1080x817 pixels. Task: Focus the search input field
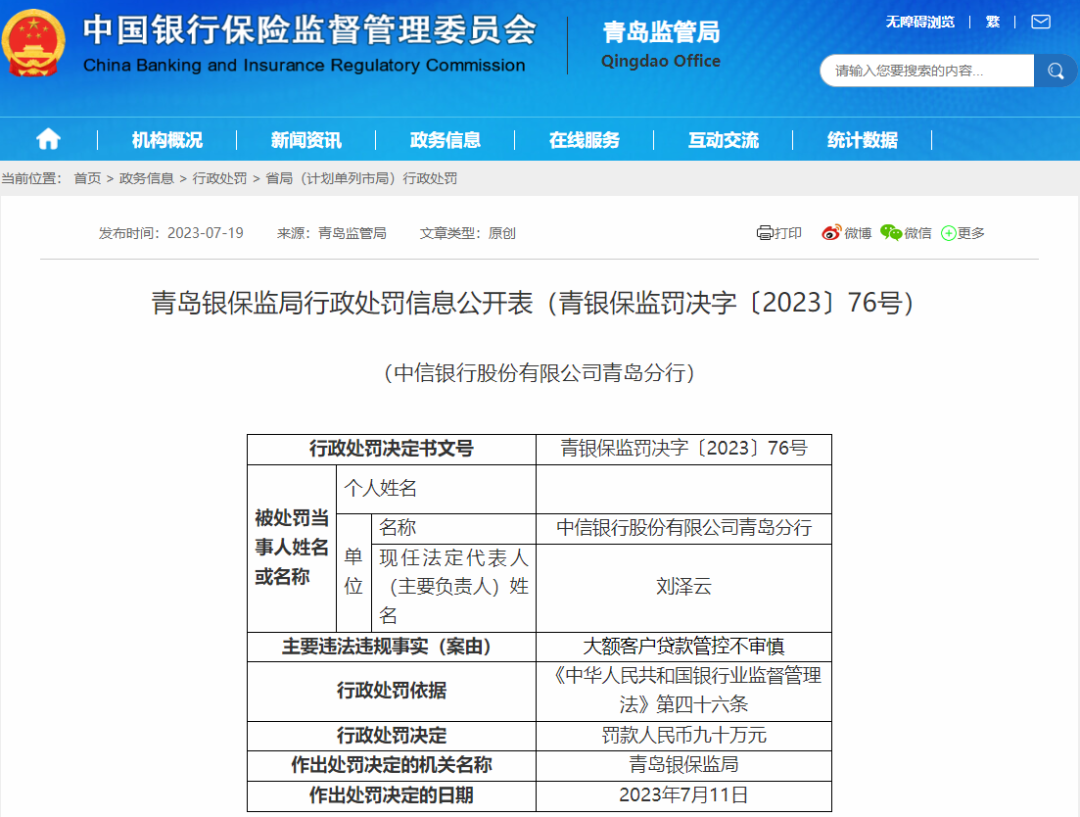pyautogui.click(x=925, y=71)
